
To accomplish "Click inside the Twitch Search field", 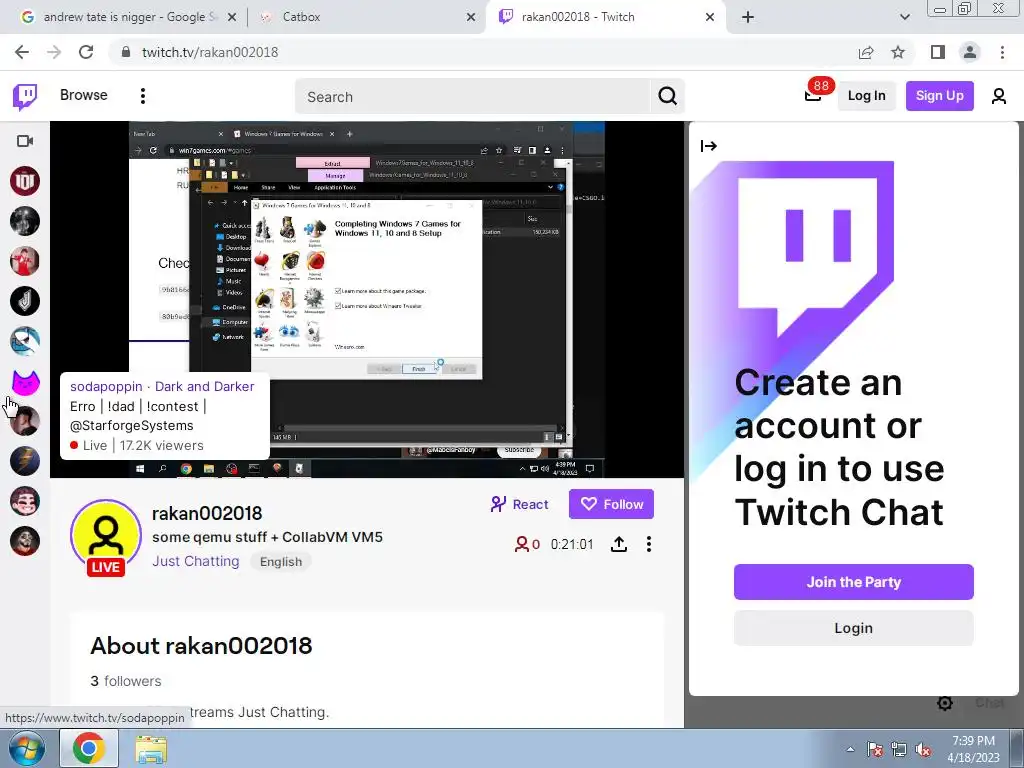I will coord(473,97).
